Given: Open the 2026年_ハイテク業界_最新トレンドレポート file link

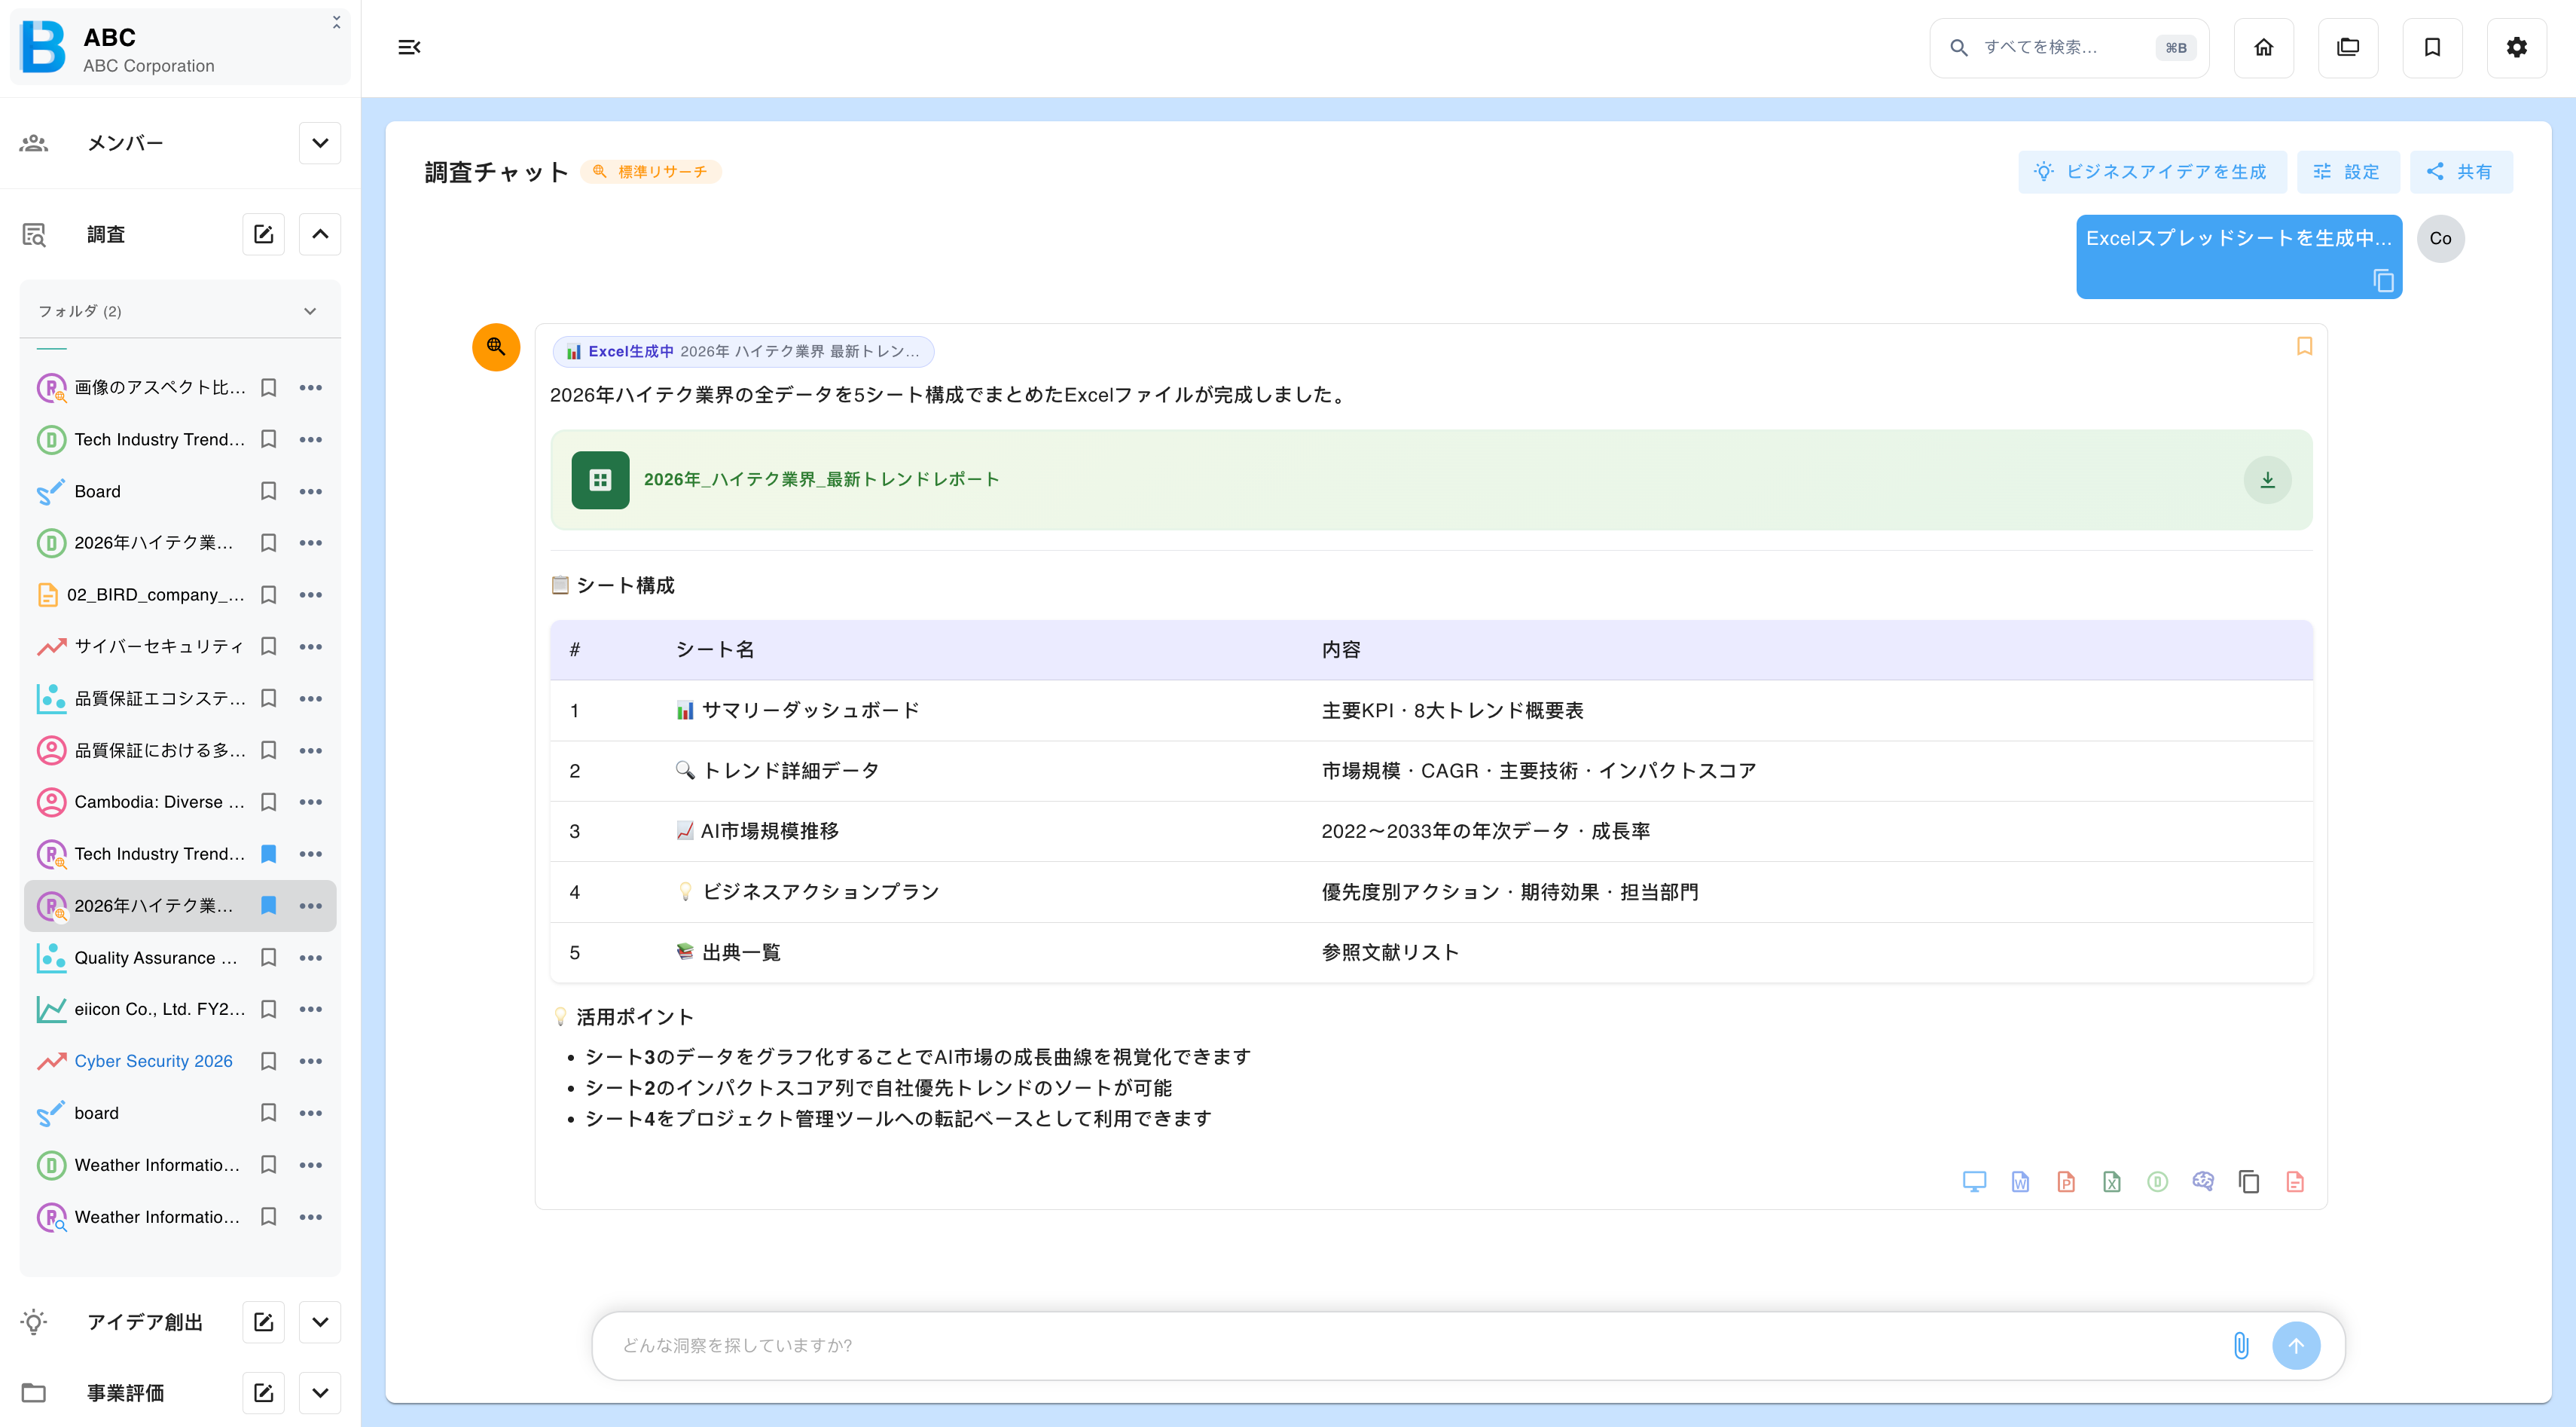Looking at the screenshot, I should (821, 480).
